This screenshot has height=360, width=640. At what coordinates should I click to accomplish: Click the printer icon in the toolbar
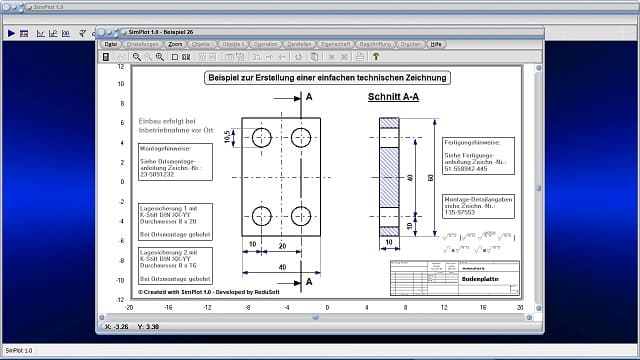tap(359, 57)
